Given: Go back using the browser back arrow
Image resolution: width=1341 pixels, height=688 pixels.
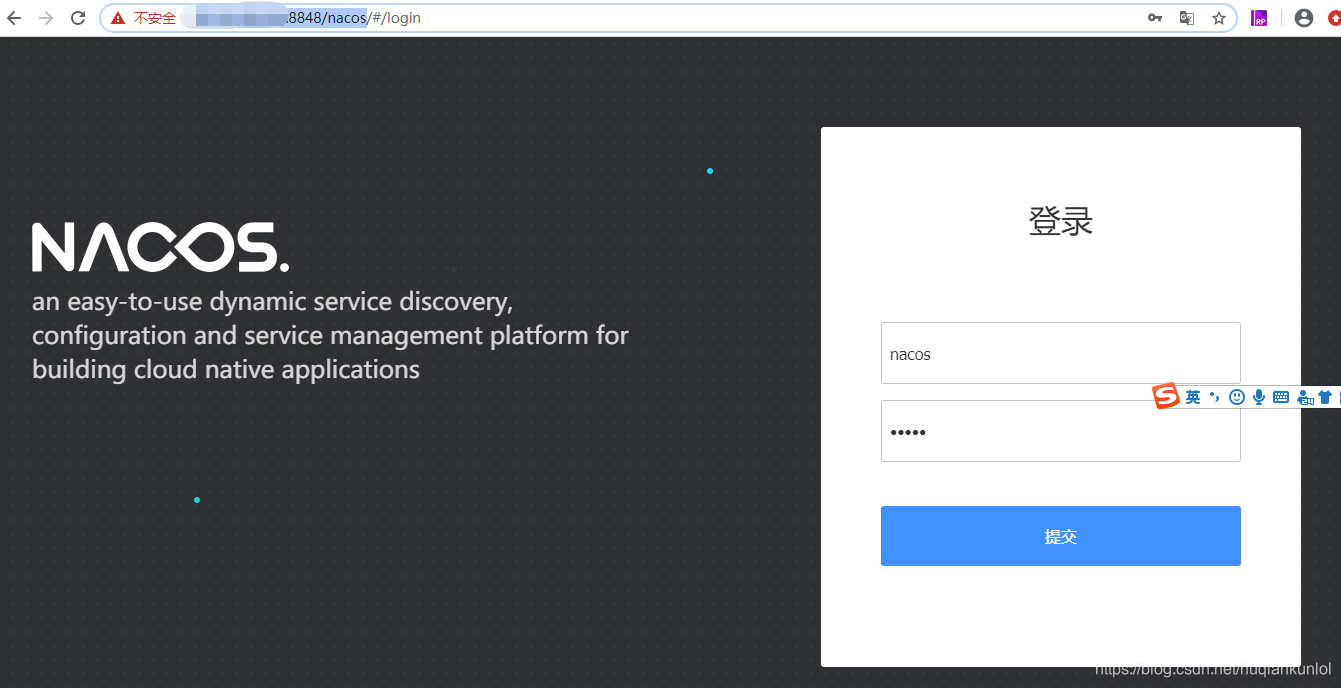Looking at the screenshot, I should click(x=14, y=18).
